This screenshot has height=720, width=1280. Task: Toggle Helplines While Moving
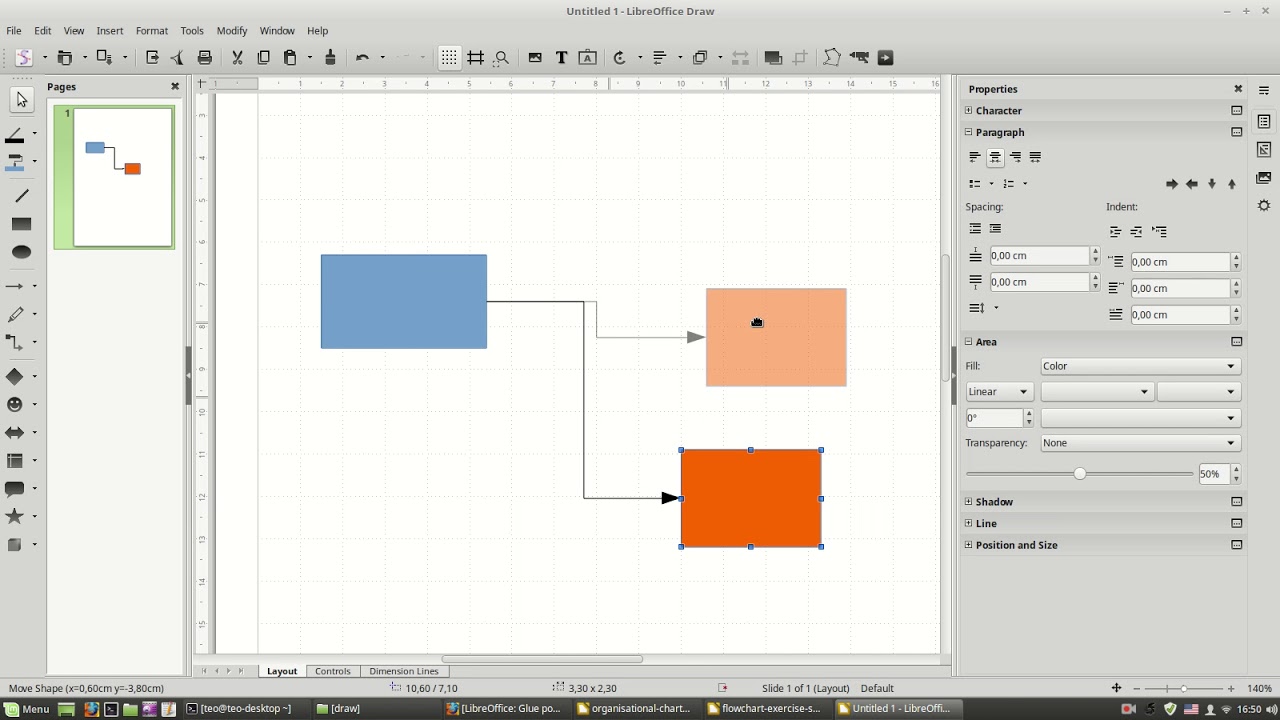tap(476, 58)
